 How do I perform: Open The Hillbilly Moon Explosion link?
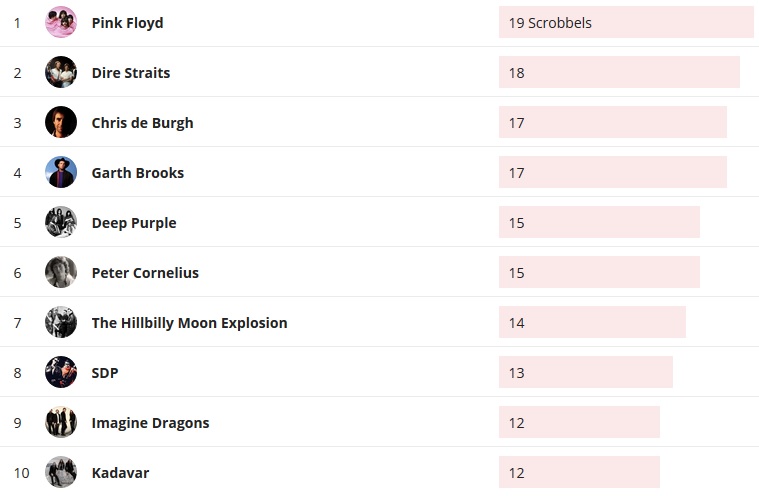click(x=189, y=322)
